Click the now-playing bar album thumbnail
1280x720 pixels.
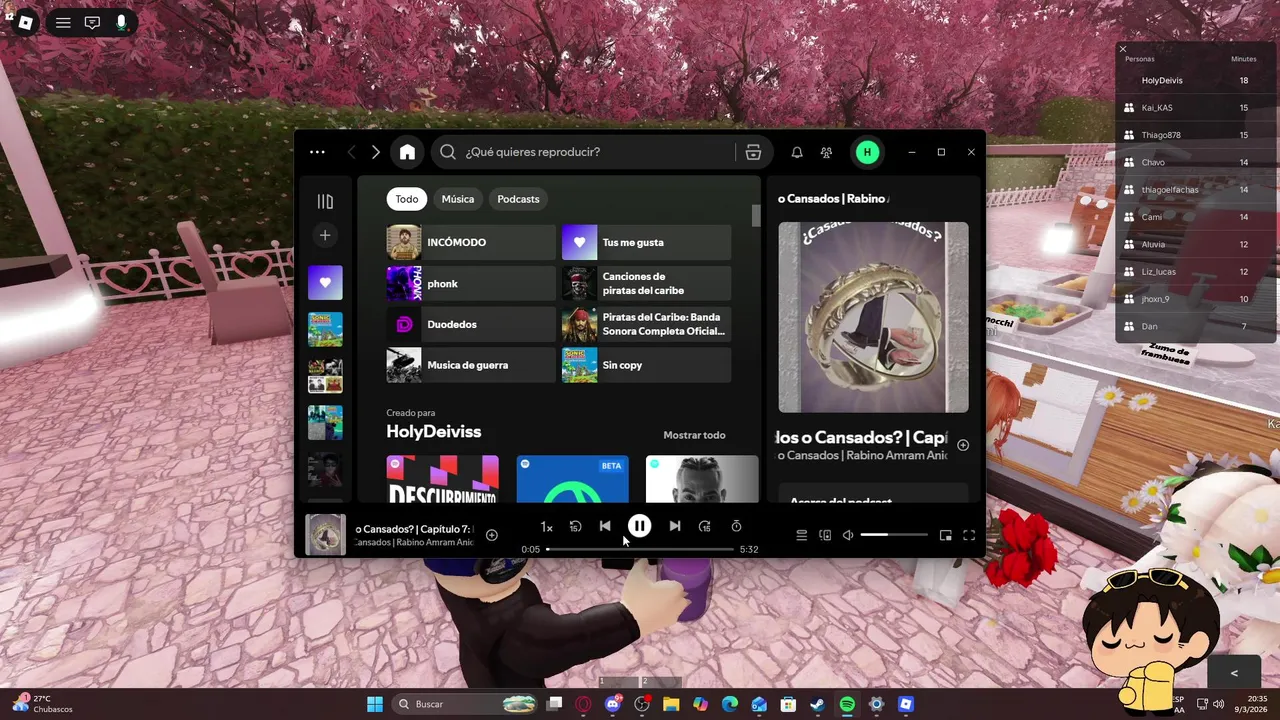(x=325, y=534)
